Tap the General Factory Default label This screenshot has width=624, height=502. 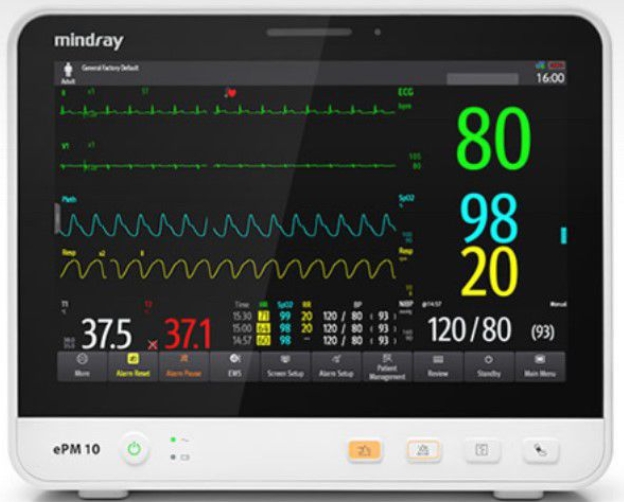tap(110, 68)
